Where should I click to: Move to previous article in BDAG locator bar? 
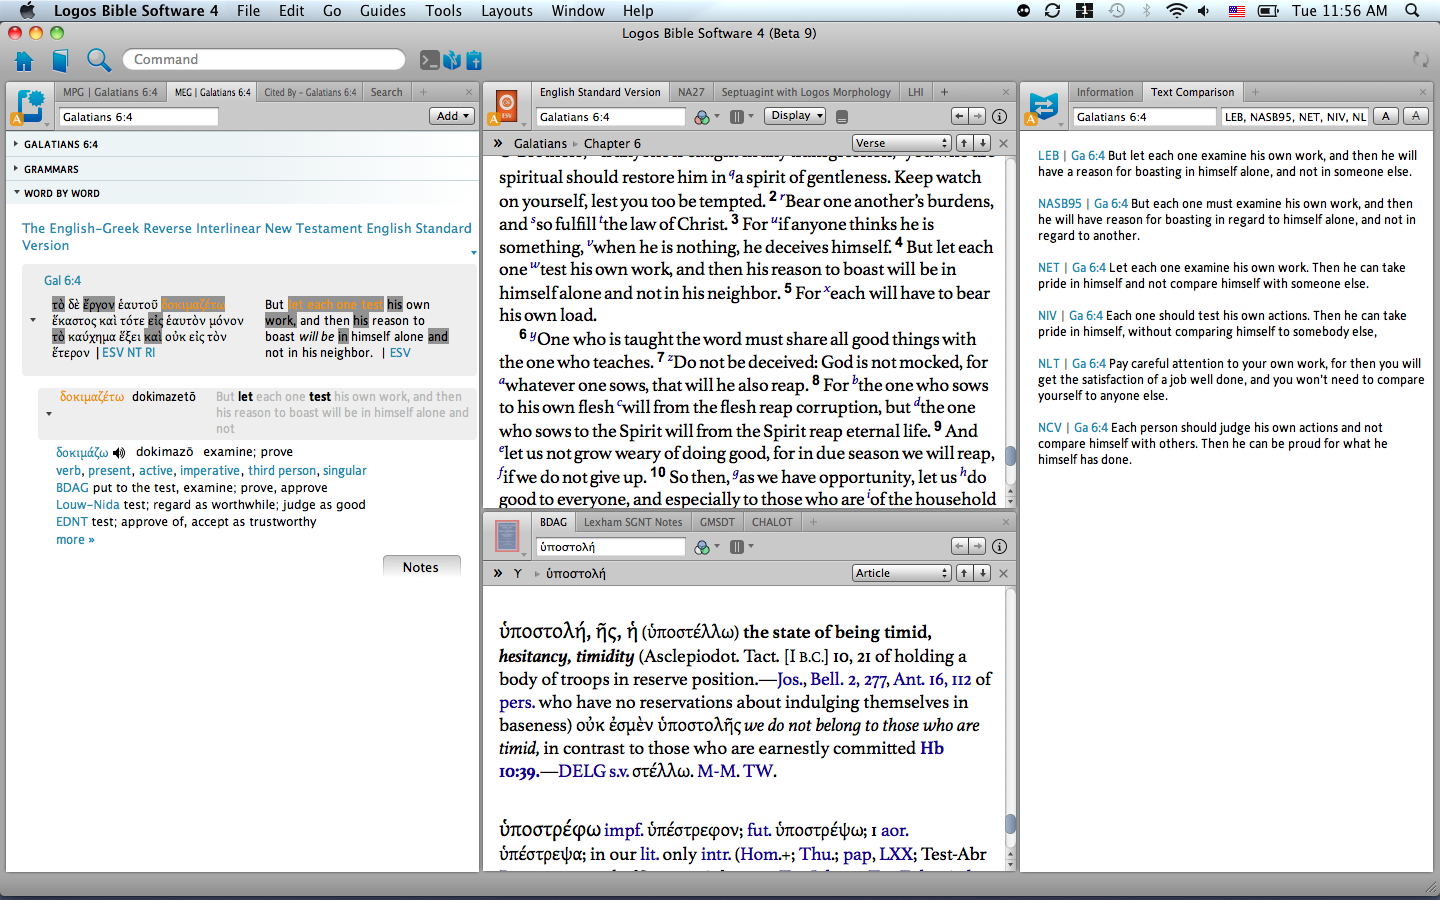(964, 573)
